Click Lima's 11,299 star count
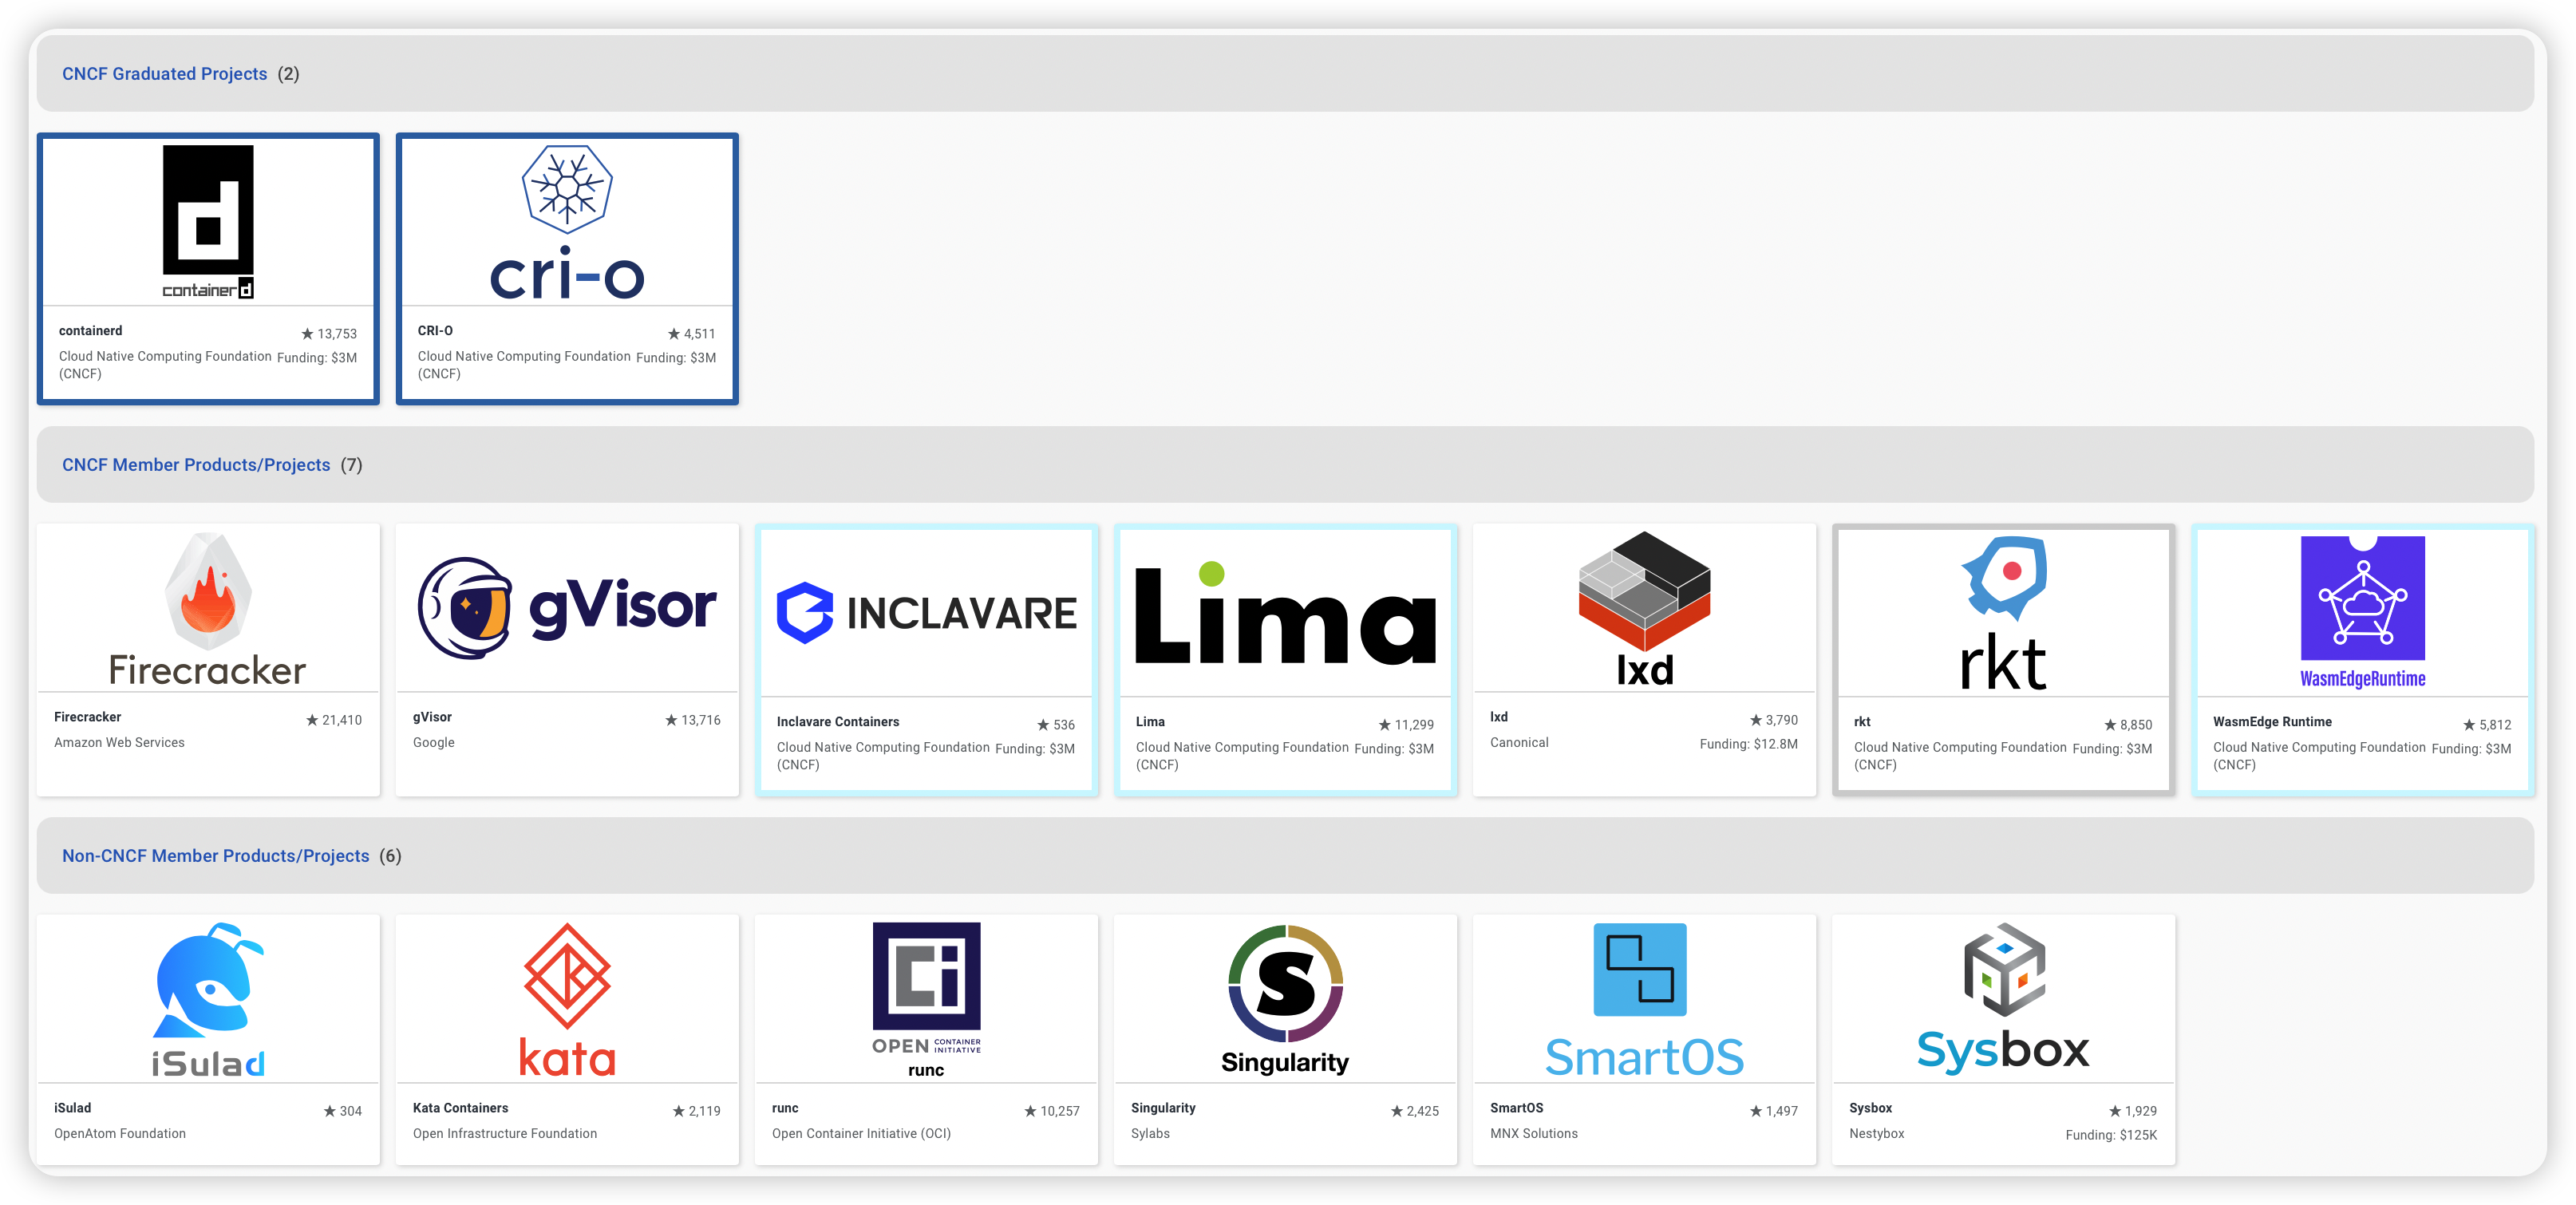Image resolution: width=2576 pixels, height=1205 pixels. coord(1406,725)
